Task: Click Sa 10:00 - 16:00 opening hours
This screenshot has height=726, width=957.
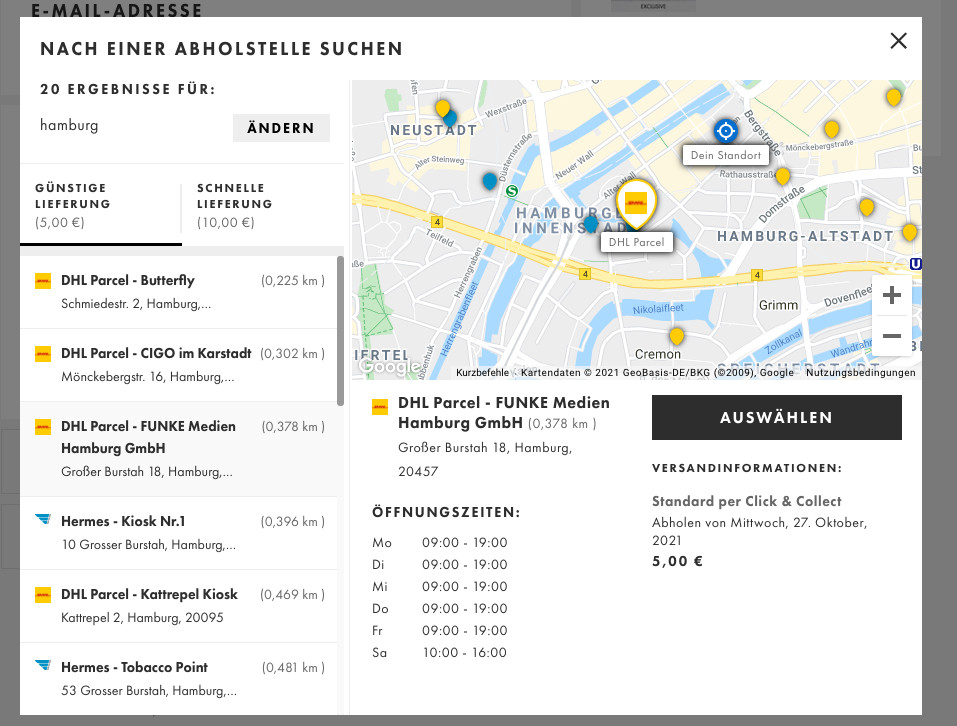Action: 439,652
